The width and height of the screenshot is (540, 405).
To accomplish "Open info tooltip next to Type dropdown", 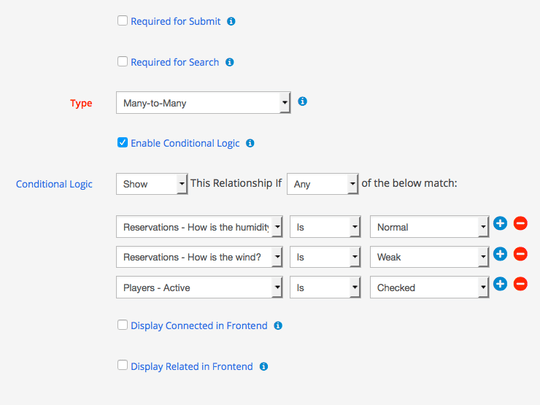I will tap(302, 101).
